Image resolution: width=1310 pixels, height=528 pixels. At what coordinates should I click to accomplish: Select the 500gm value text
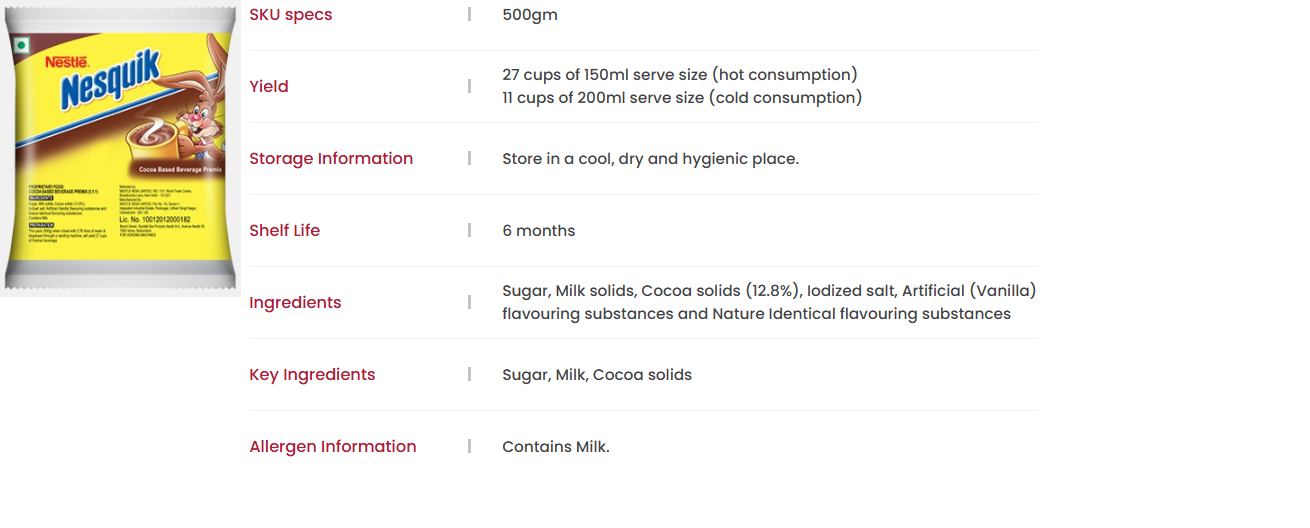(x=530, y=14)
